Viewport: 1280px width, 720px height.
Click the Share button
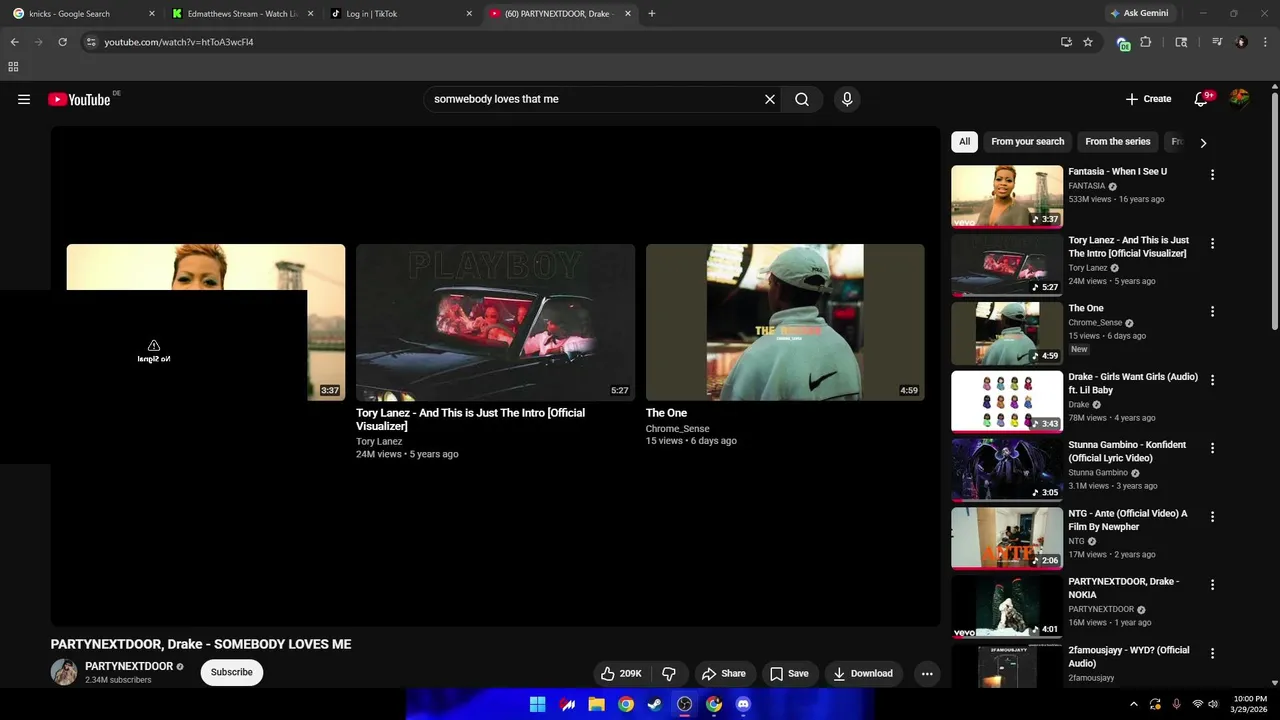(723, 673)
